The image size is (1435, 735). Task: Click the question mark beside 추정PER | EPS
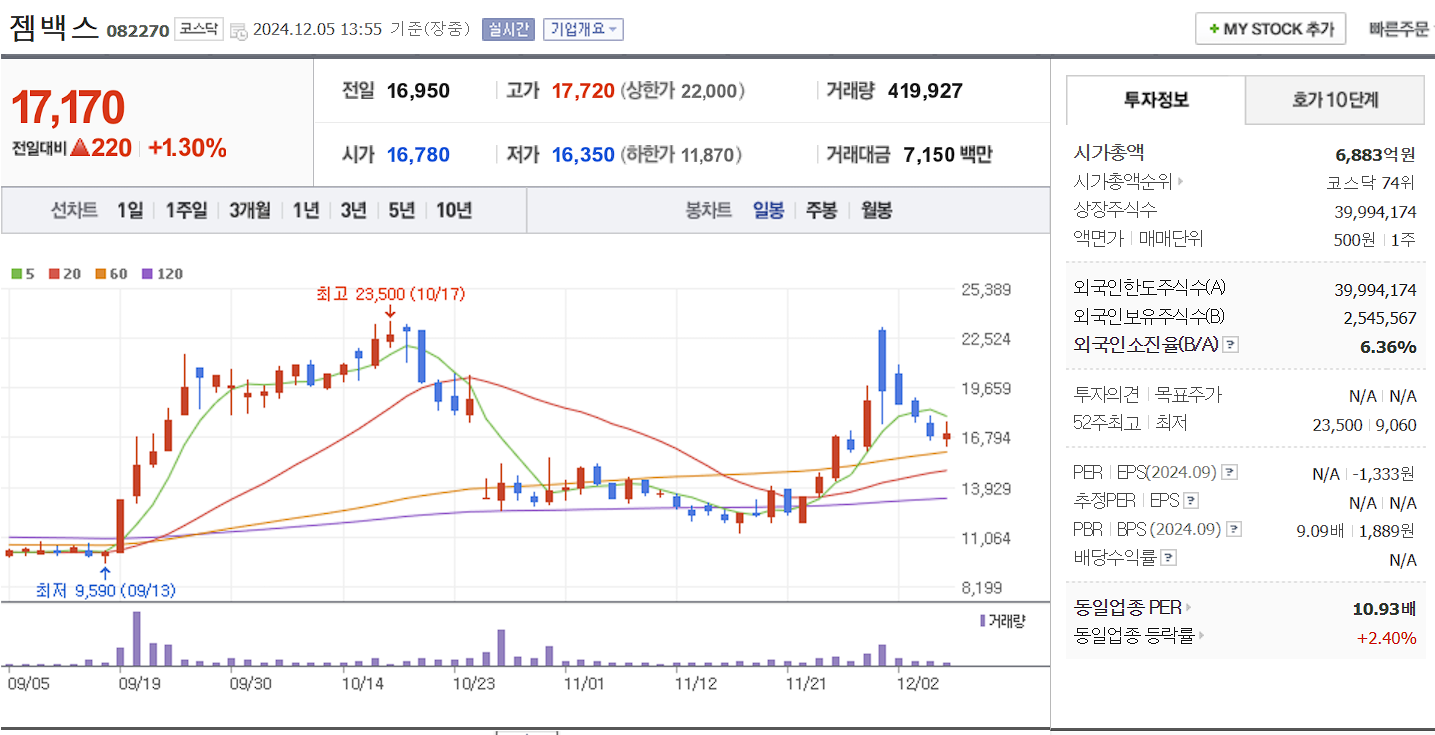click(1190, 502)
